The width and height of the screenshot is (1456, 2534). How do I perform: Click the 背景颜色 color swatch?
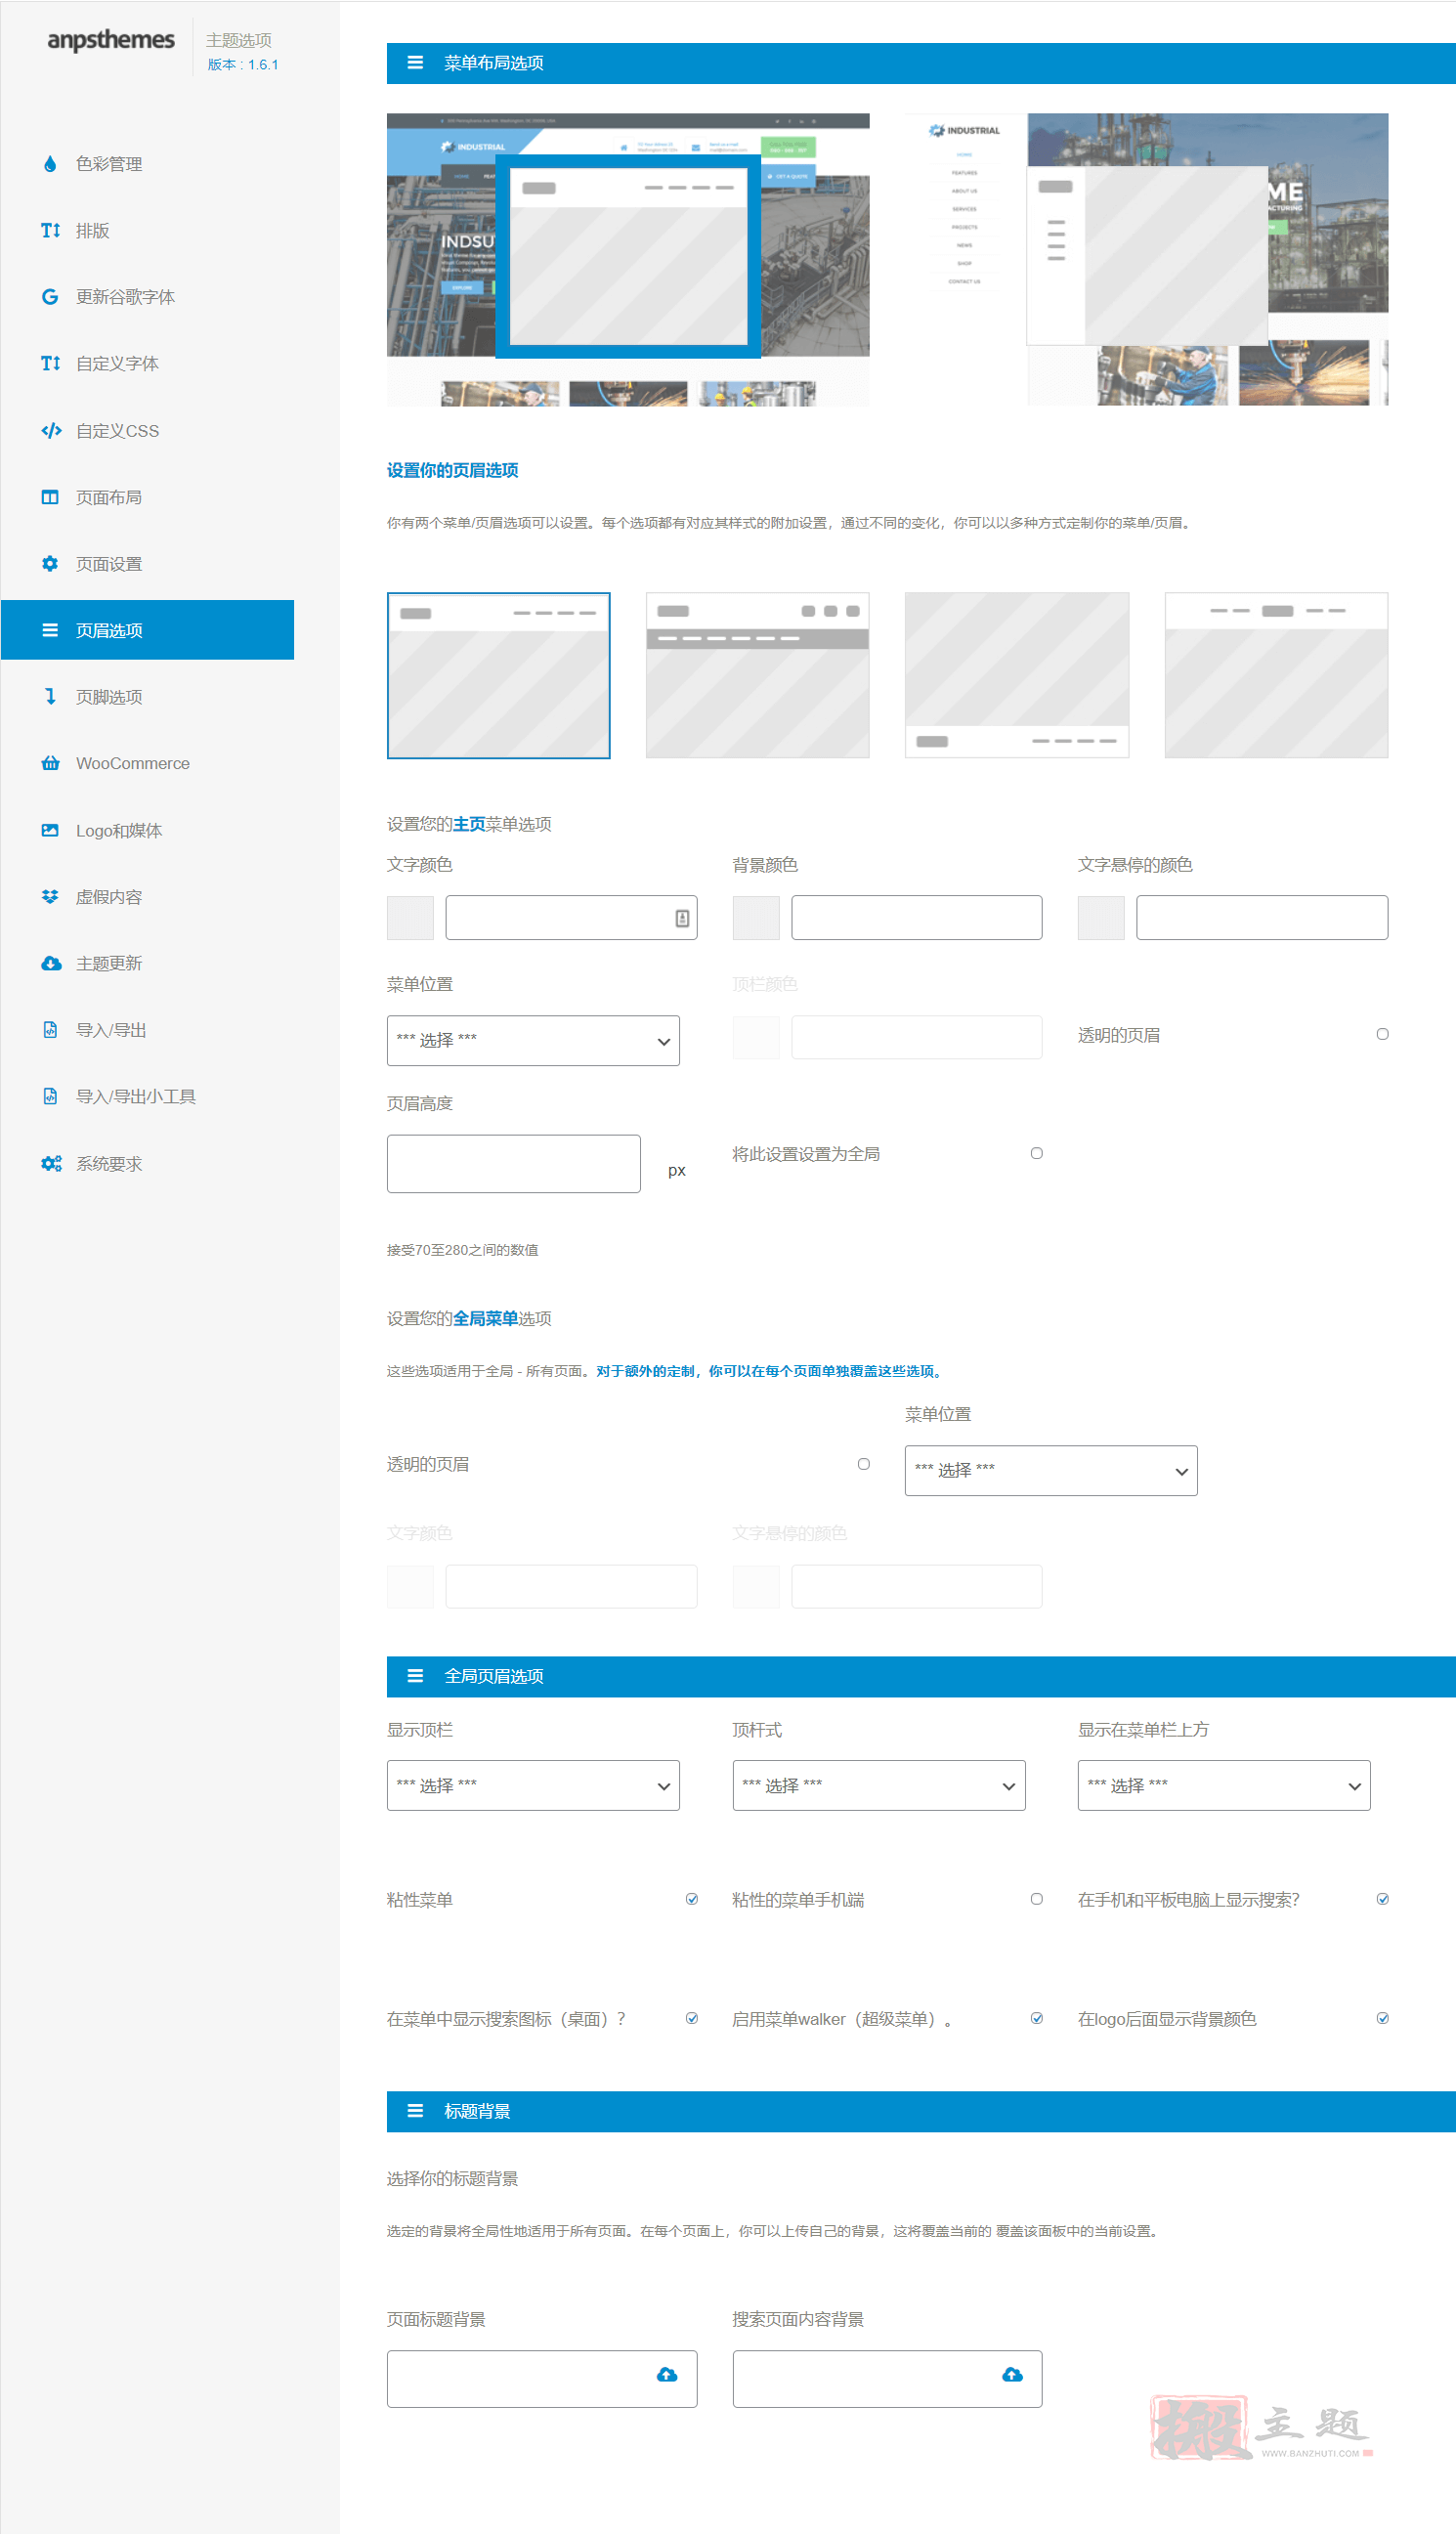coord(756,917)
